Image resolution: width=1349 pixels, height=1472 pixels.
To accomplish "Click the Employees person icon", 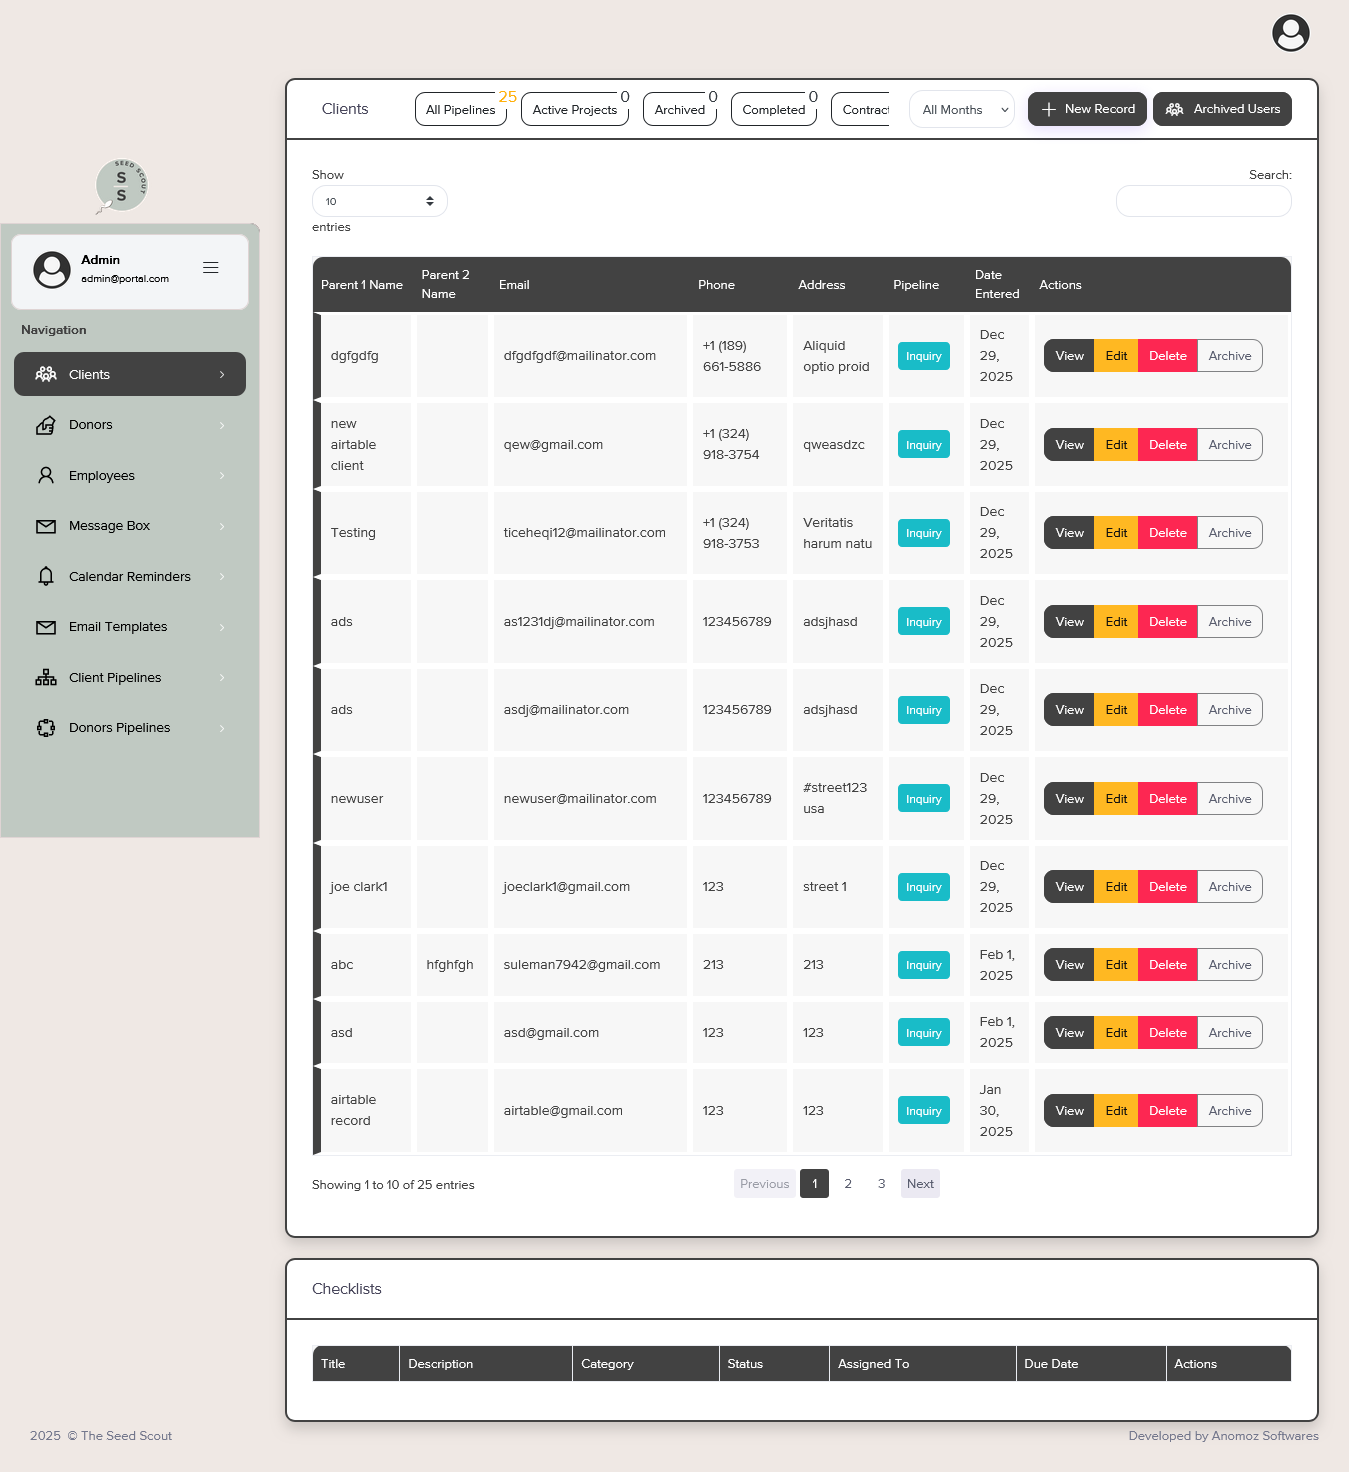I will (46, 476).
